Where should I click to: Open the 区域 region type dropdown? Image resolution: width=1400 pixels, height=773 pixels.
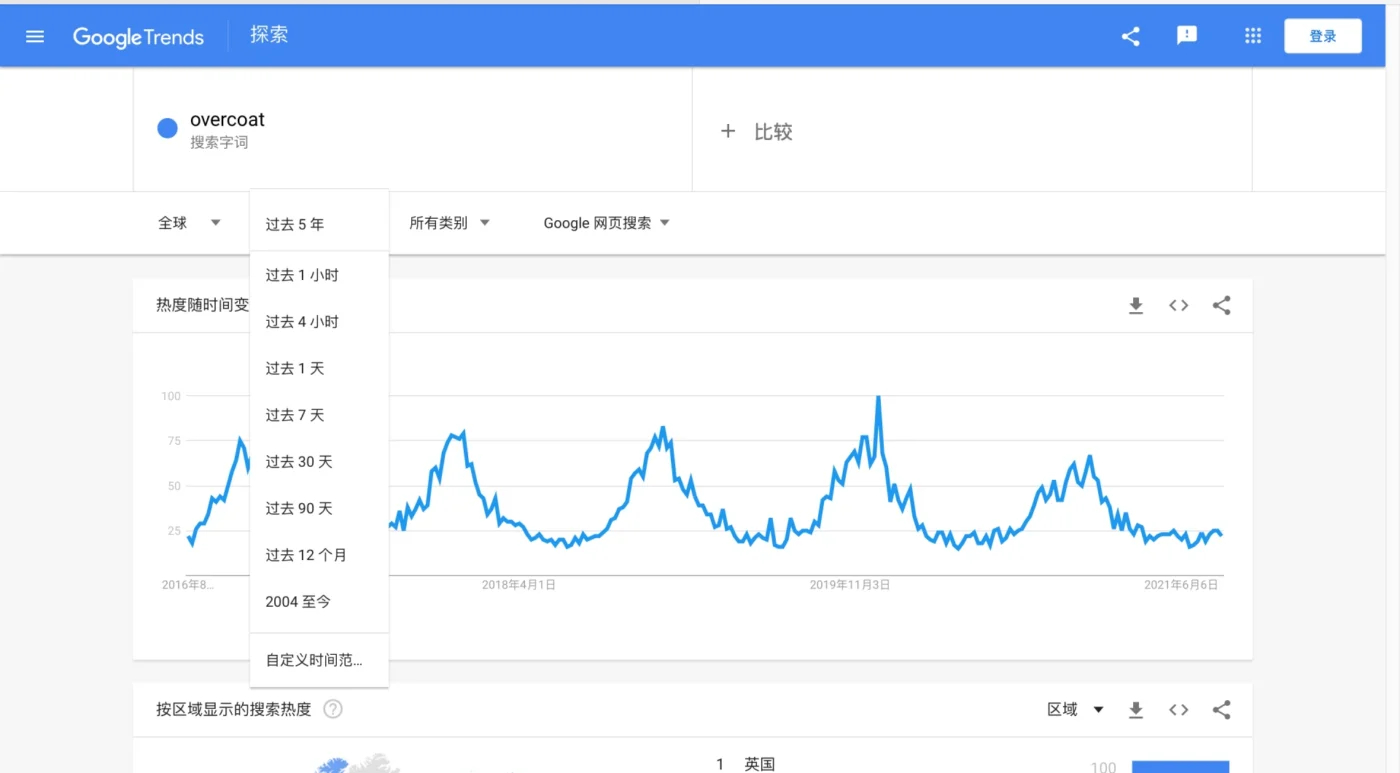coord(1075,710)
